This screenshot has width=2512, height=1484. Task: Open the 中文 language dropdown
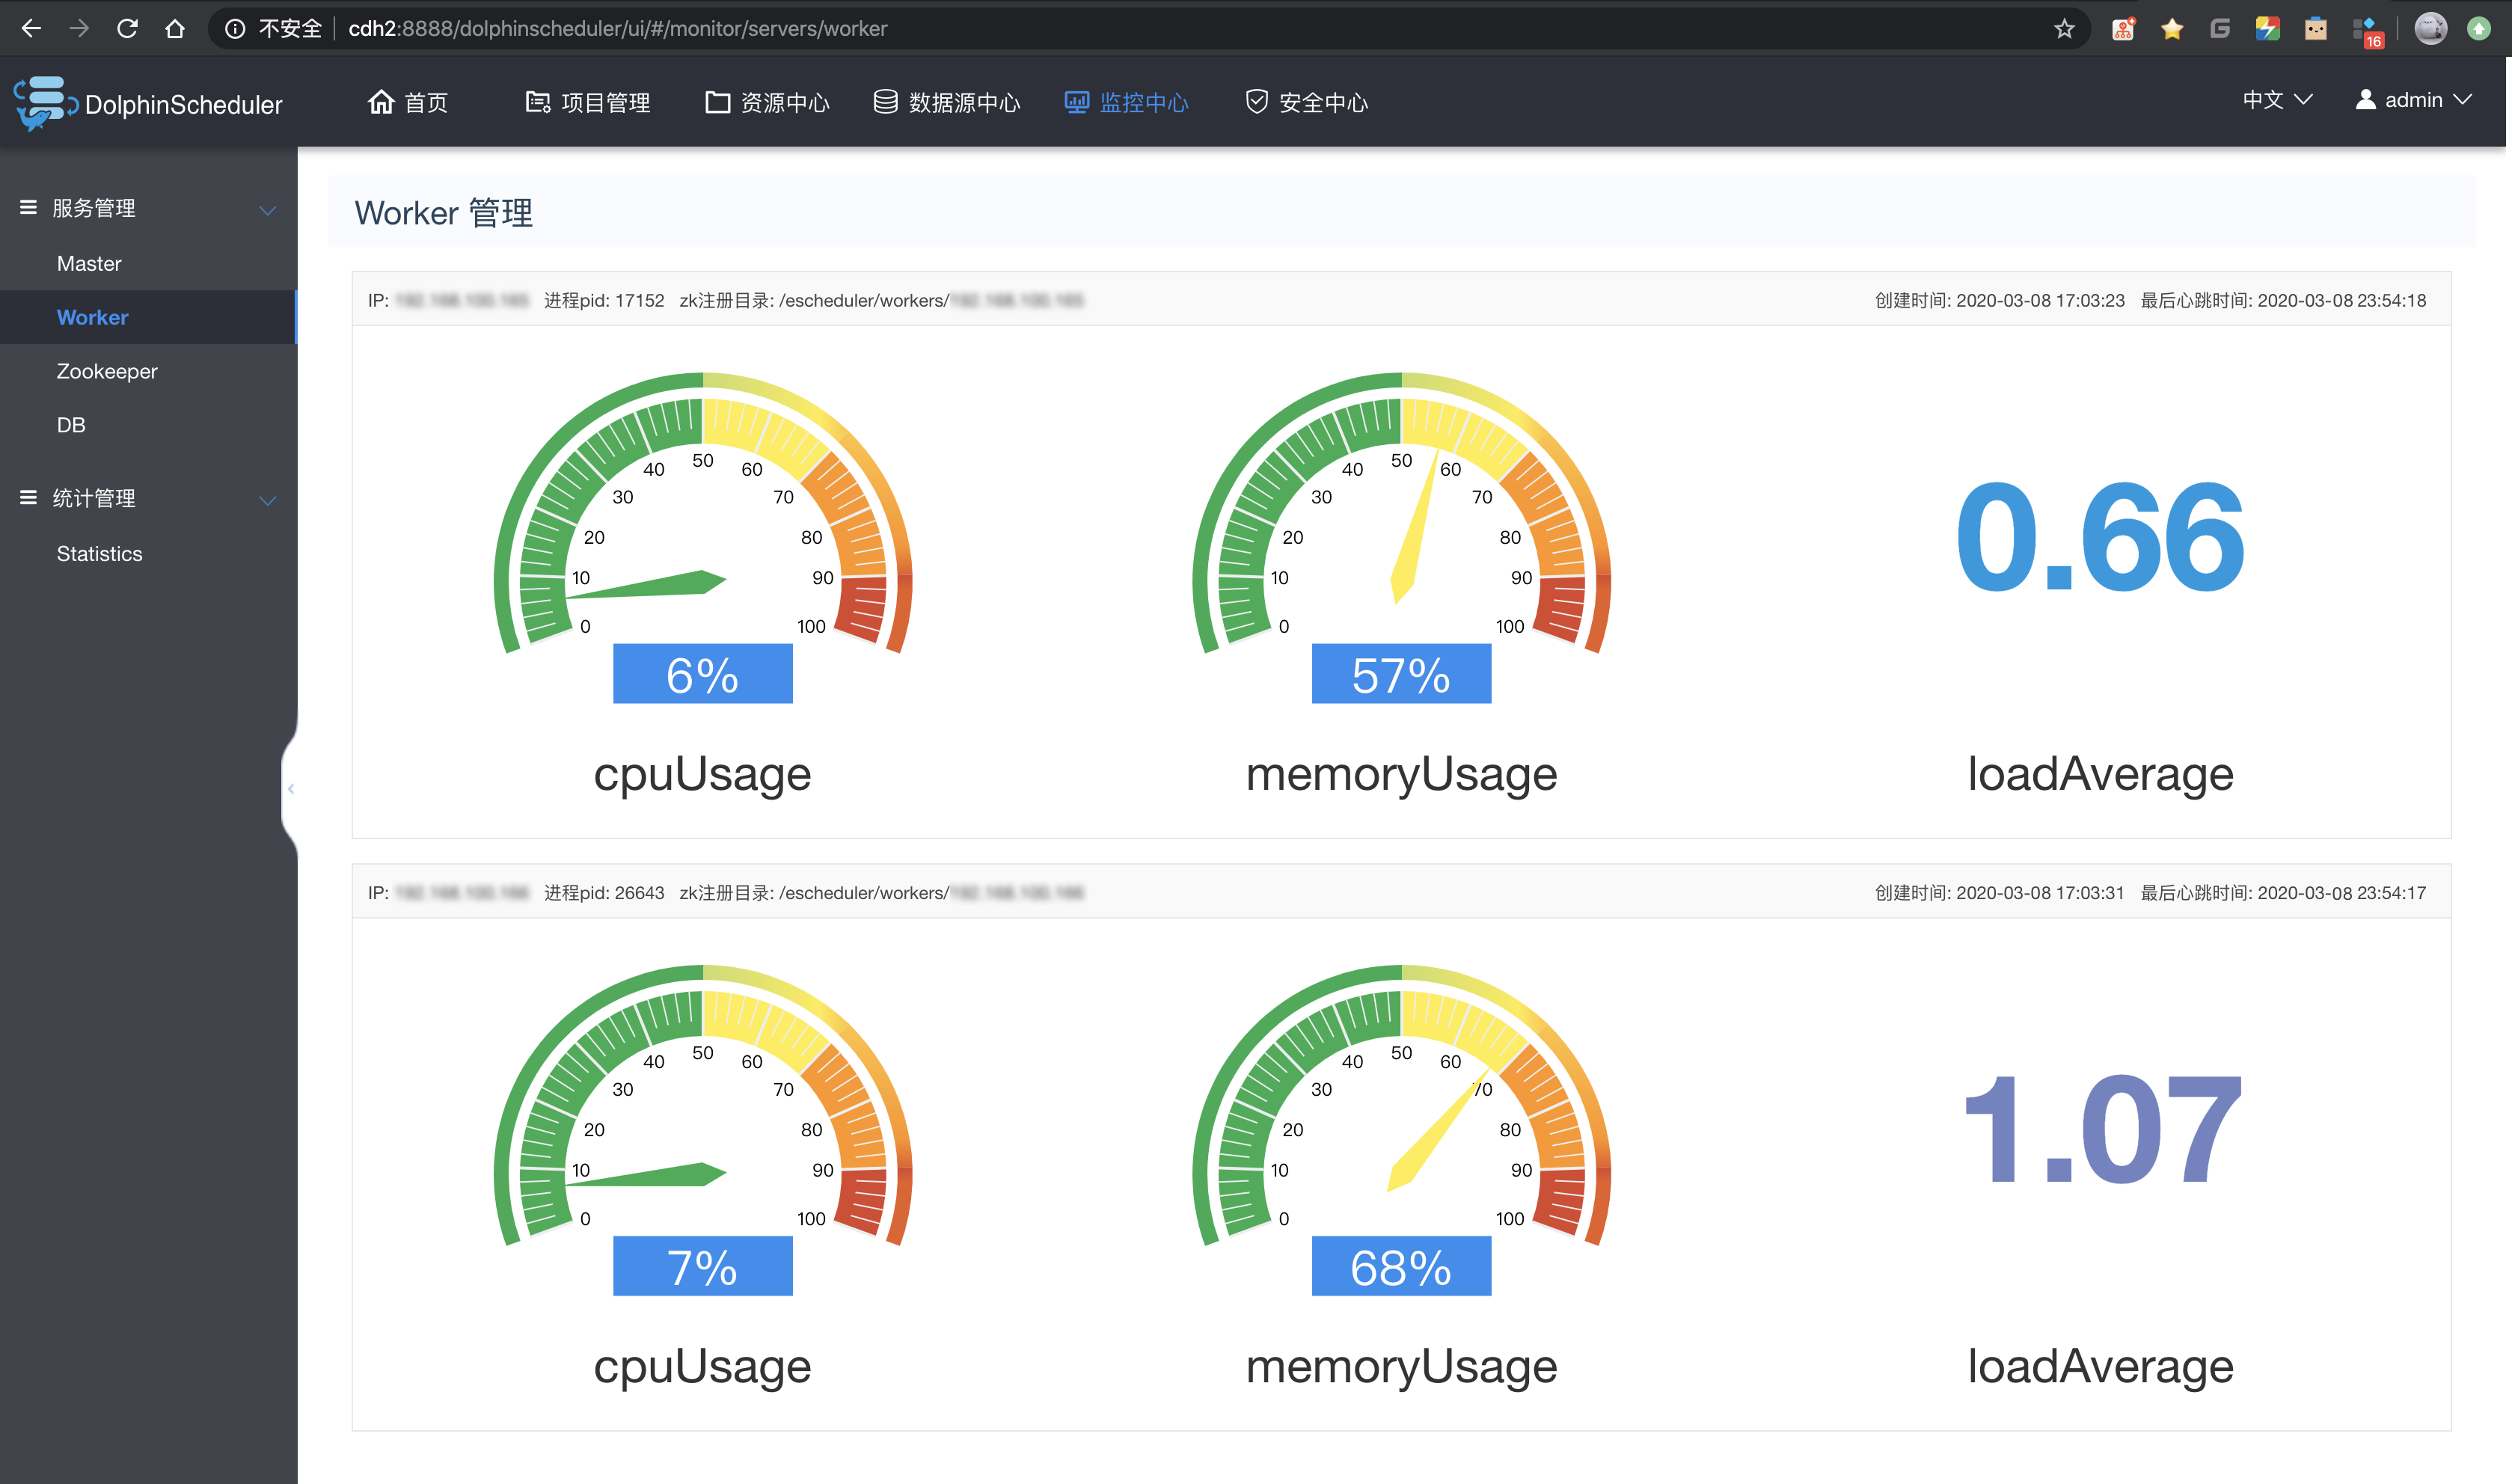tap(2277, 99)
